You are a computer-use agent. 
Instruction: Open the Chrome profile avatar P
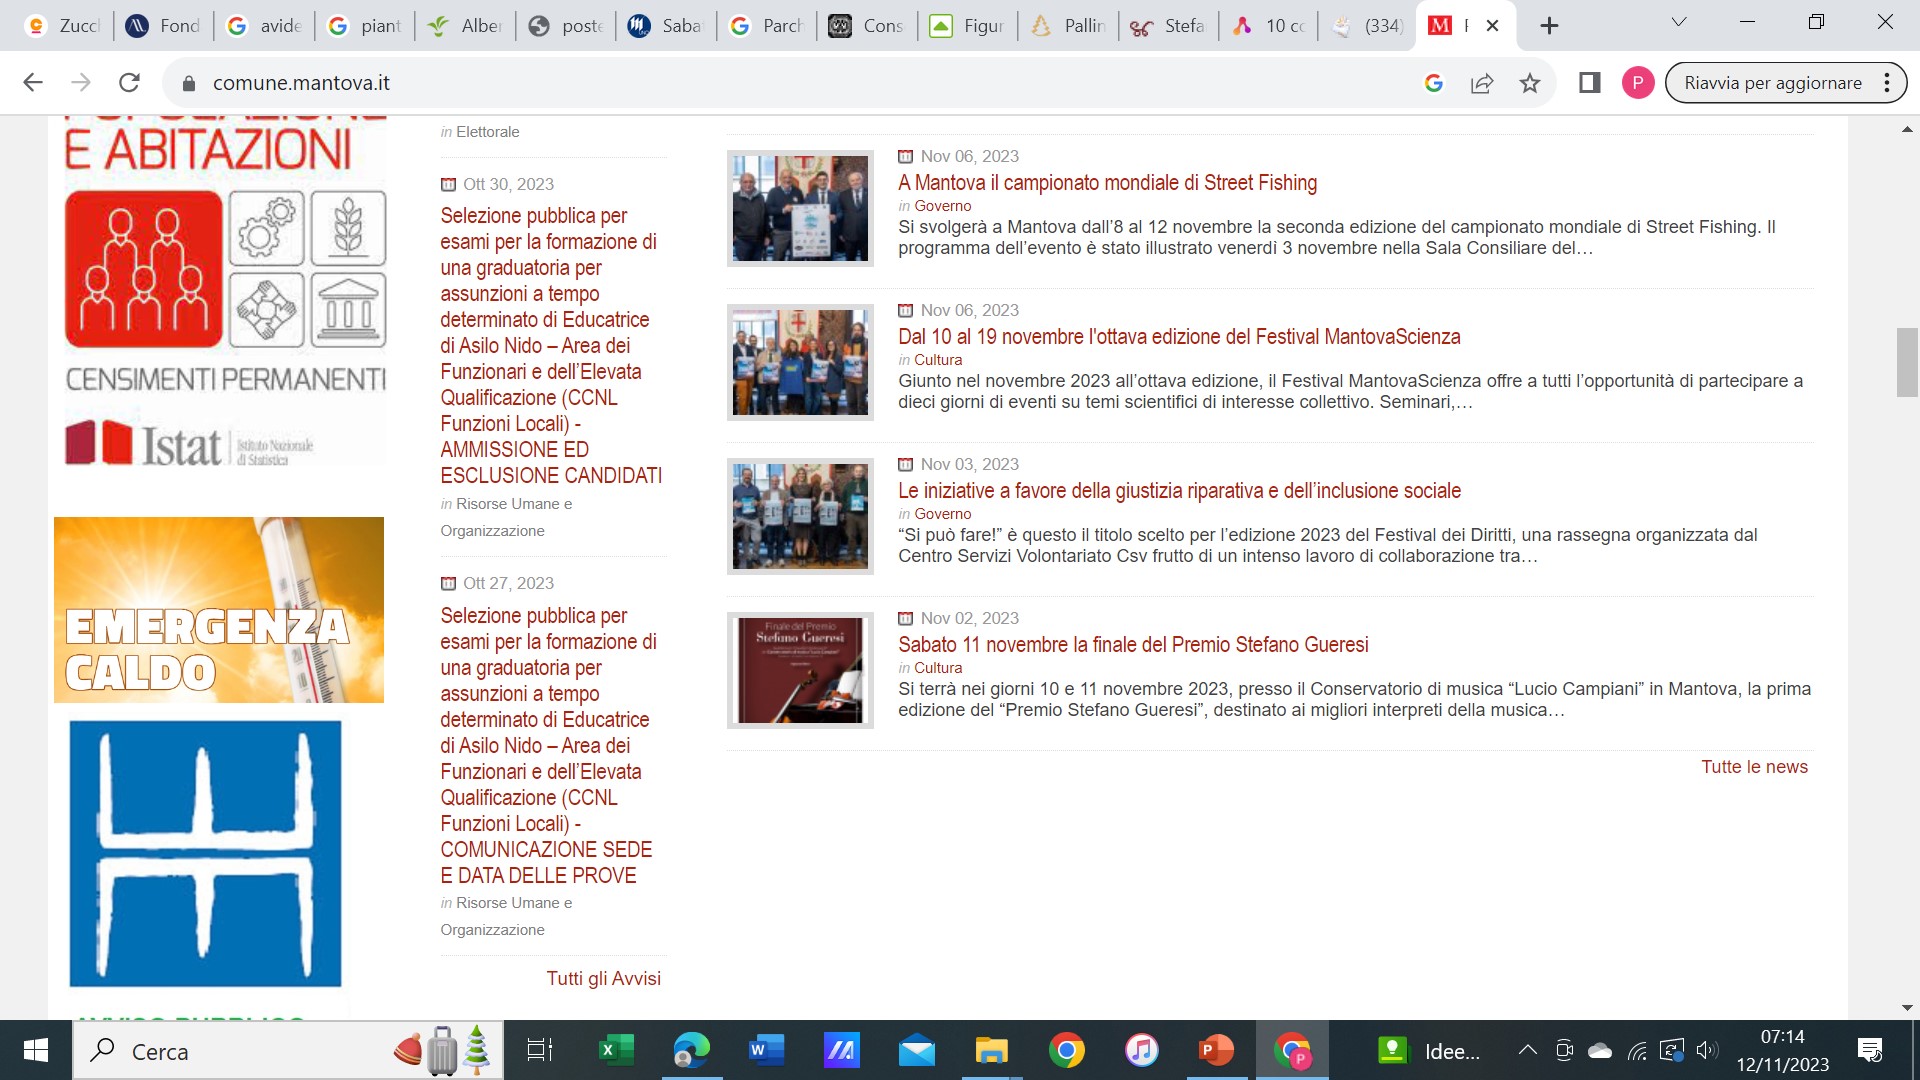point(1637,83)
